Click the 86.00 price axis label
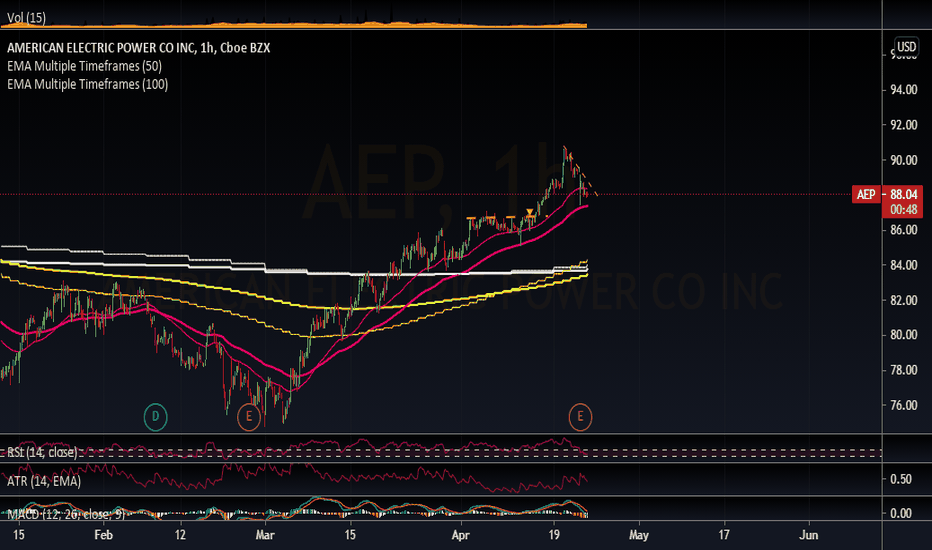Image resolution: width=932 pixels, height=550 pixels. [903, 230]
